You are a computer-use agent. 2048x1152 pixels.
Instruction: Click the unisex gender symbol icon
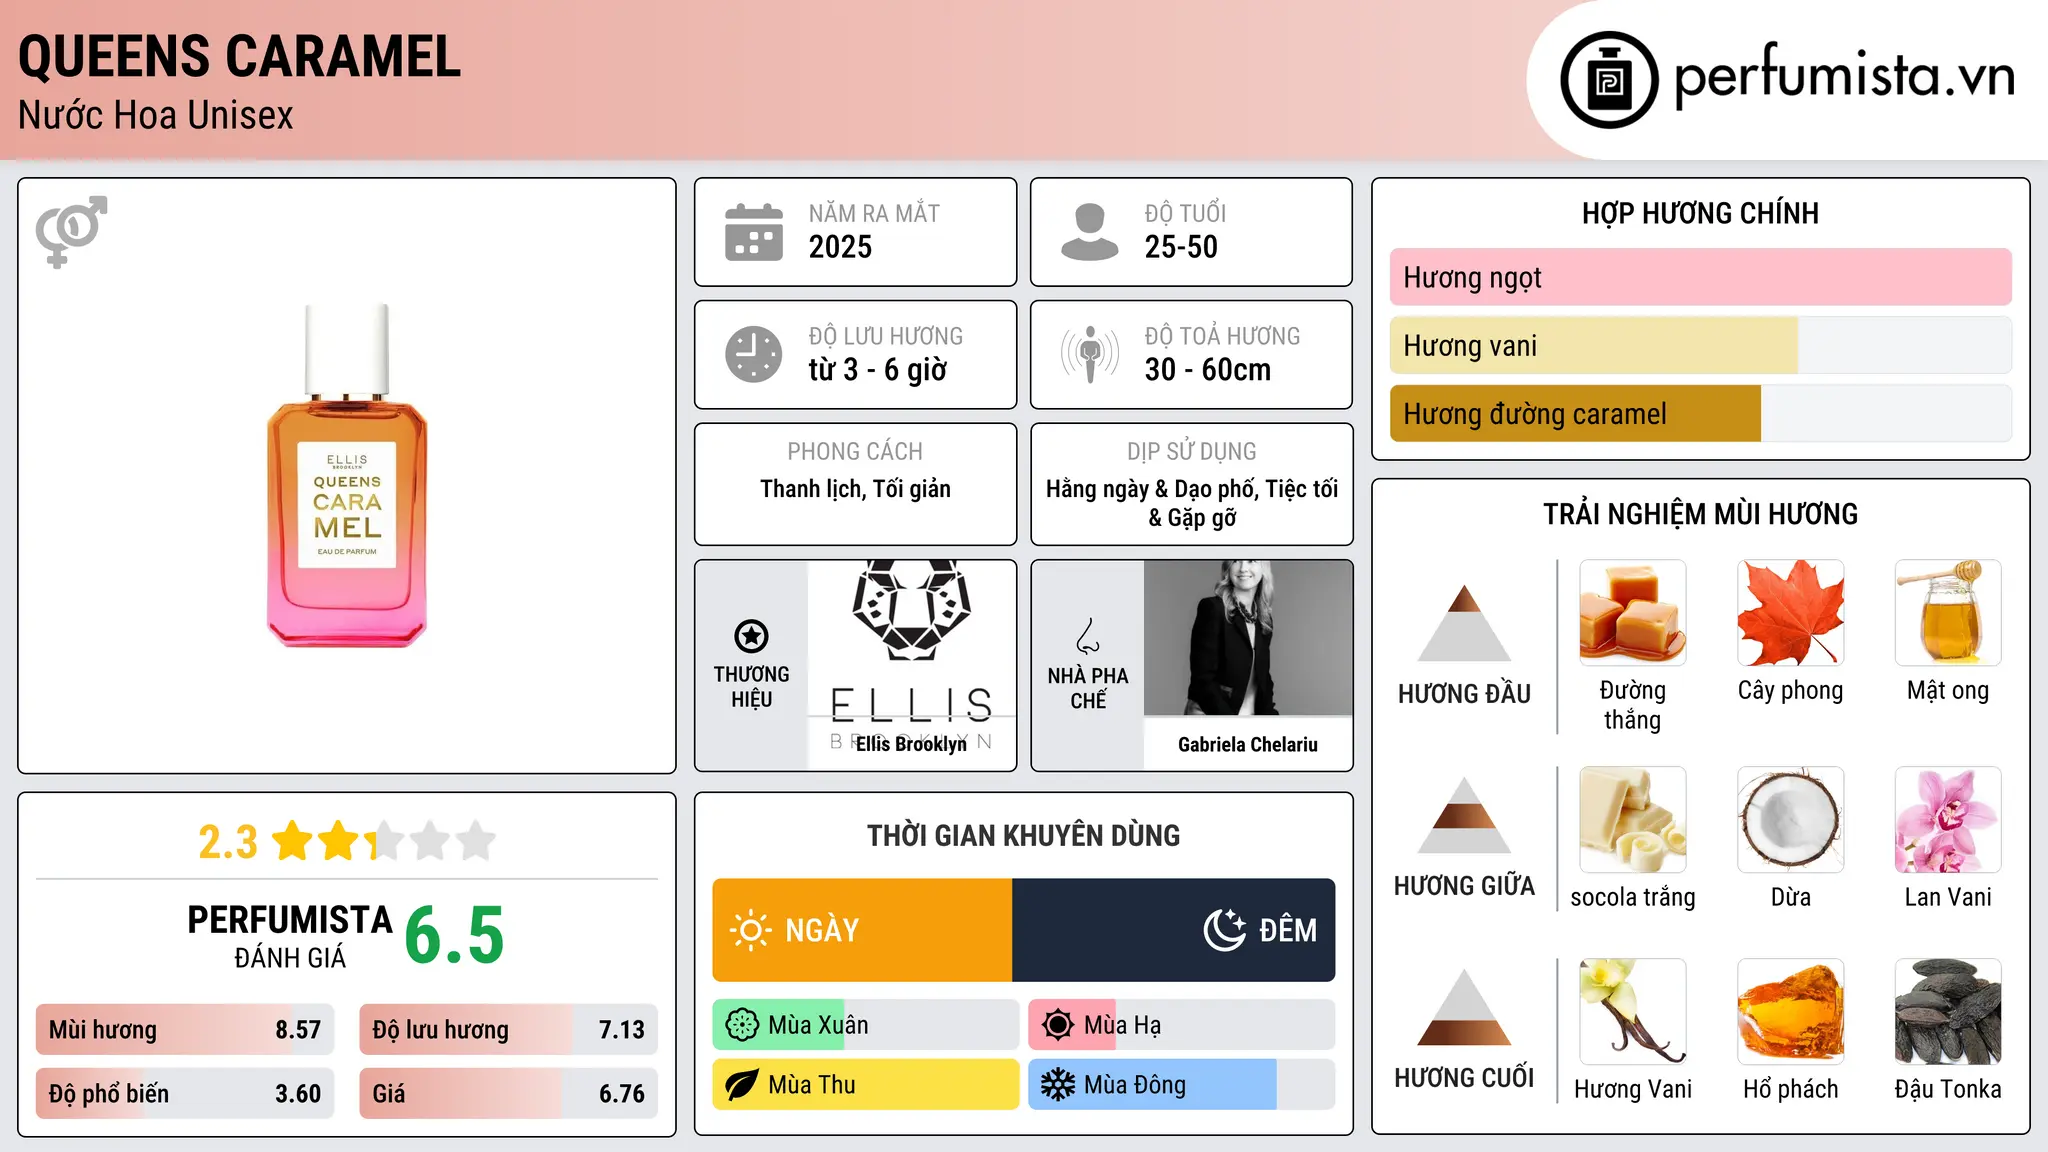(71, 232)
